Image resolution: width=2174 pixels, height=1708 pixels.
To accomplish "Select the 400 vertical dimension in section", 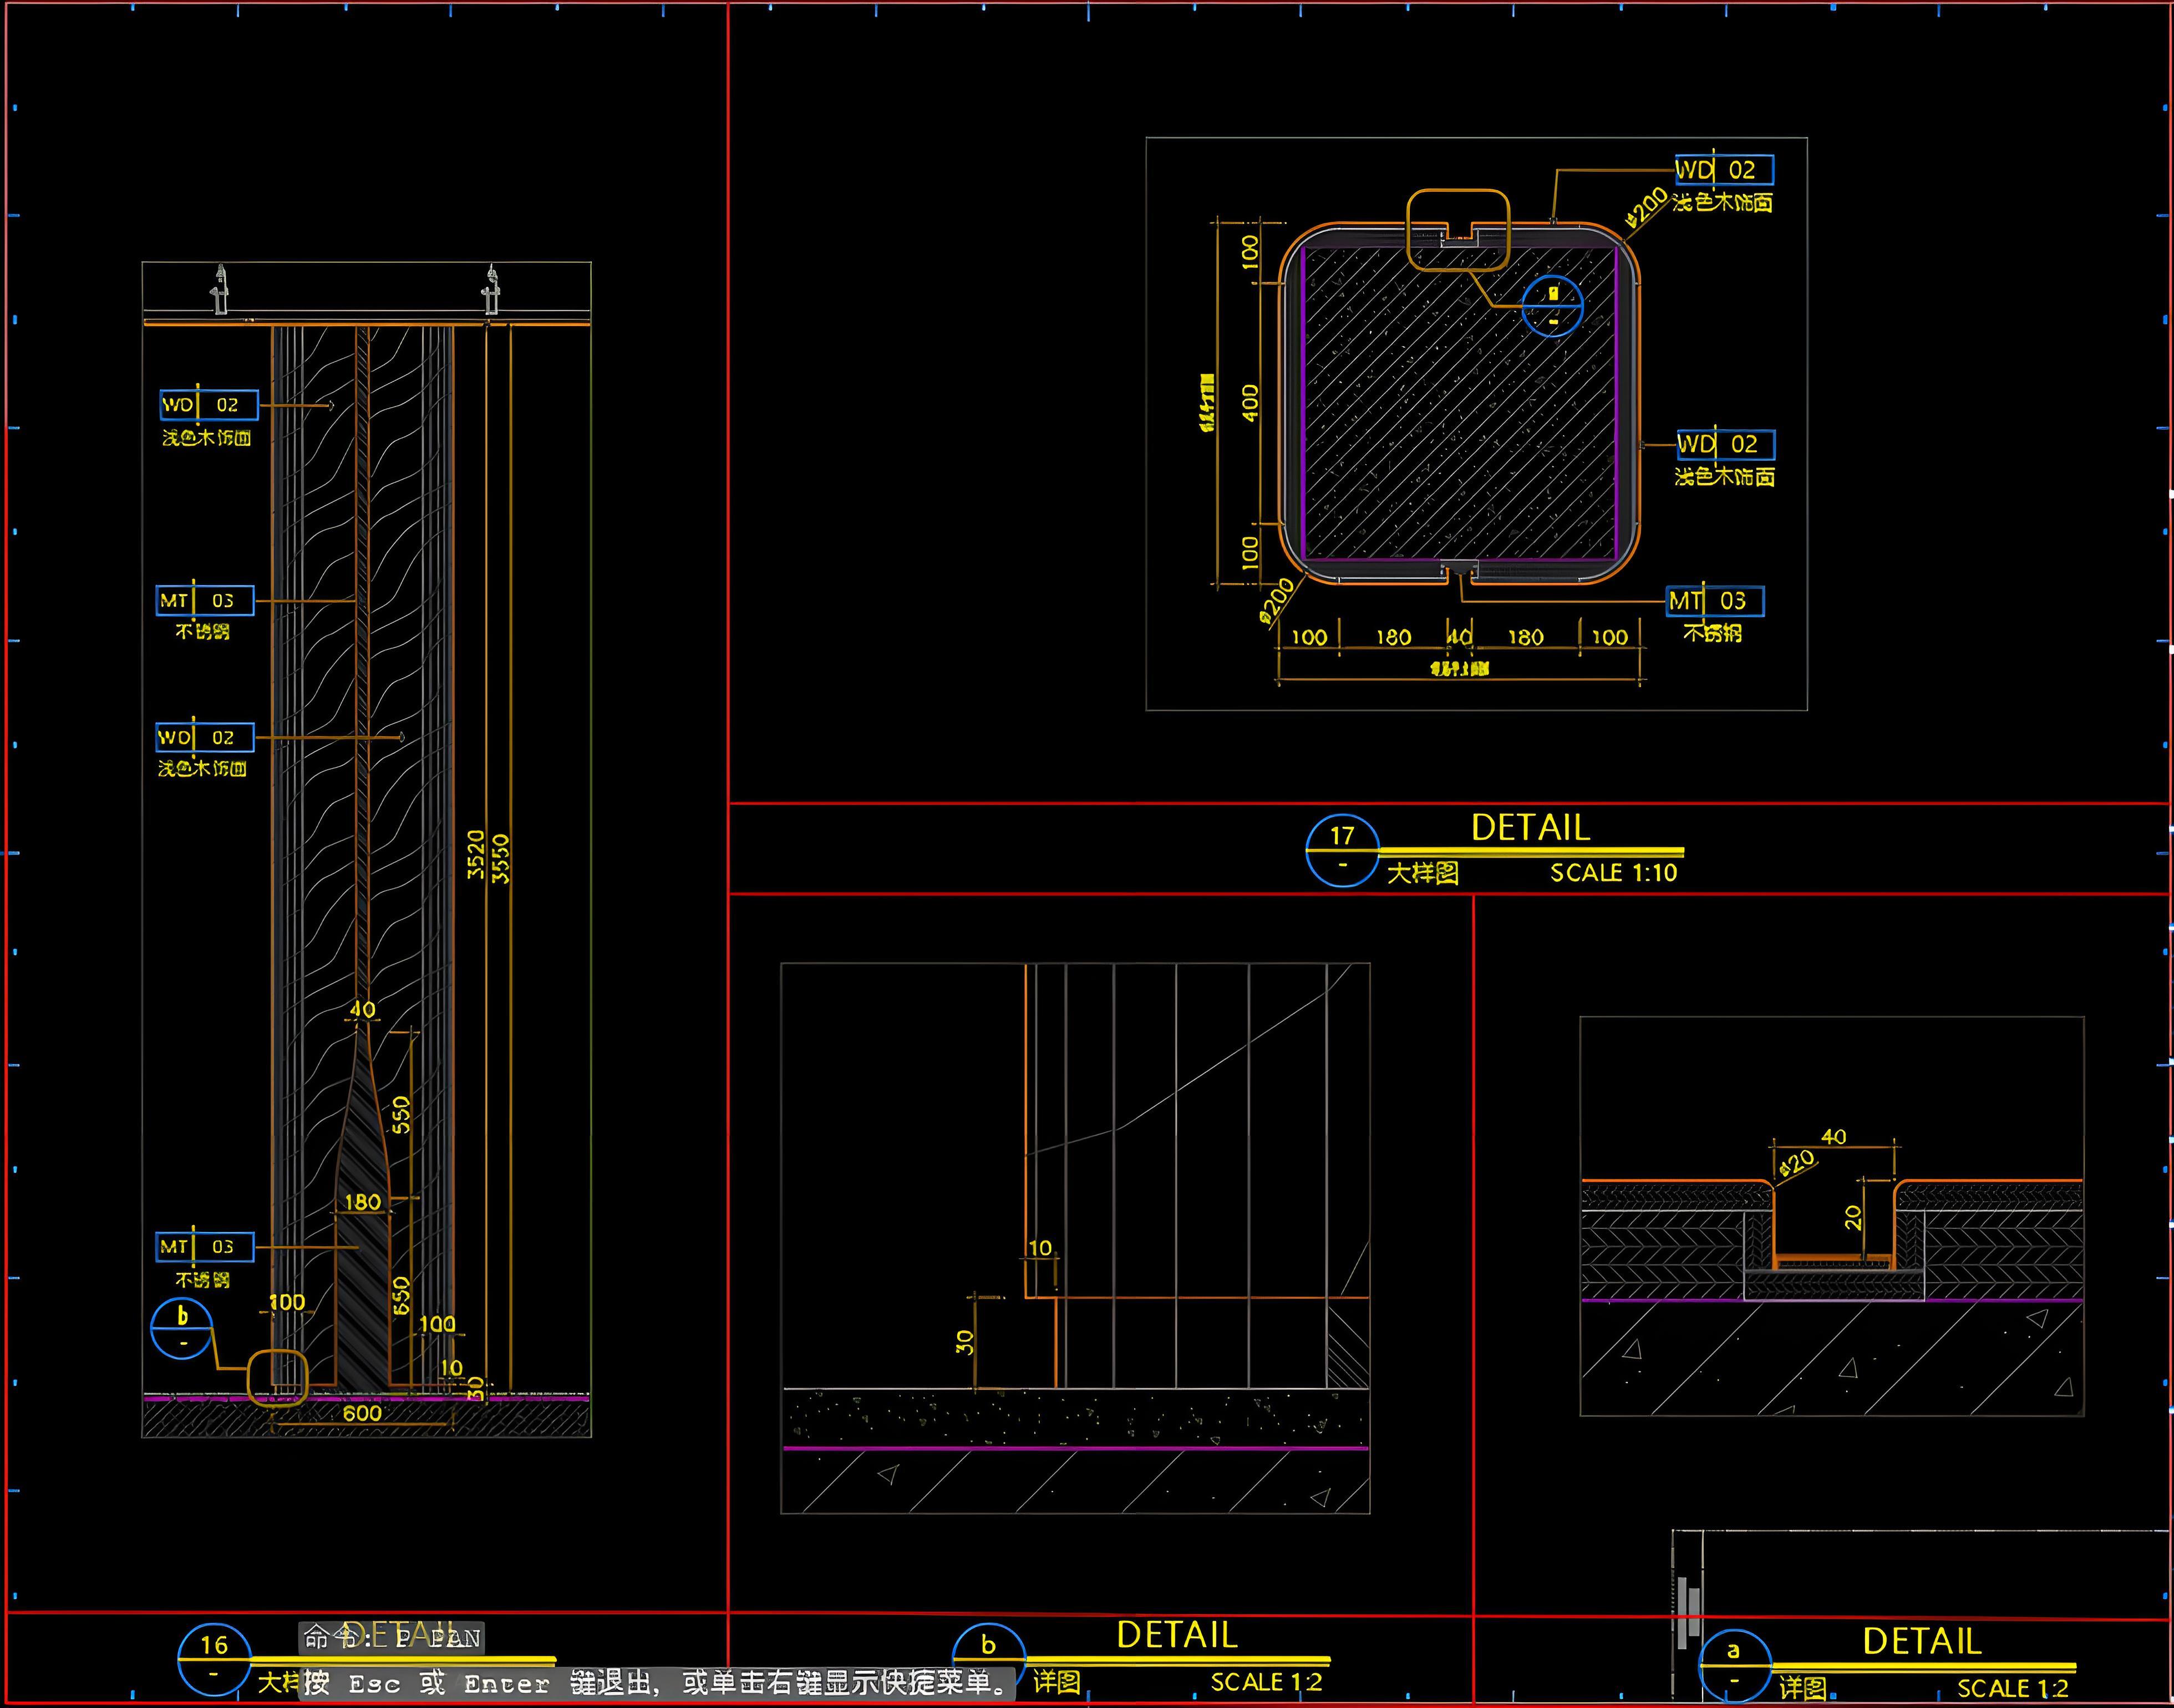I will 1250,403.
